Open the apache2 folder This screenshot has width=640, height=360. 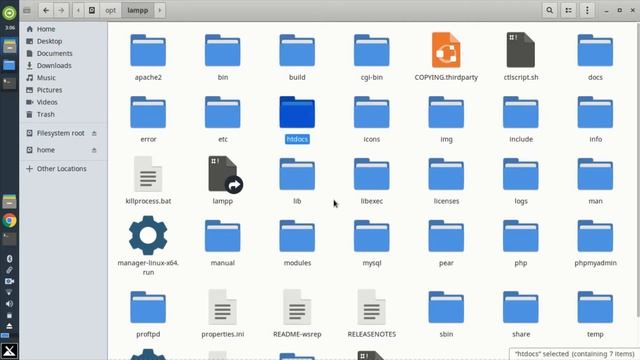click(x=148, y=51)
